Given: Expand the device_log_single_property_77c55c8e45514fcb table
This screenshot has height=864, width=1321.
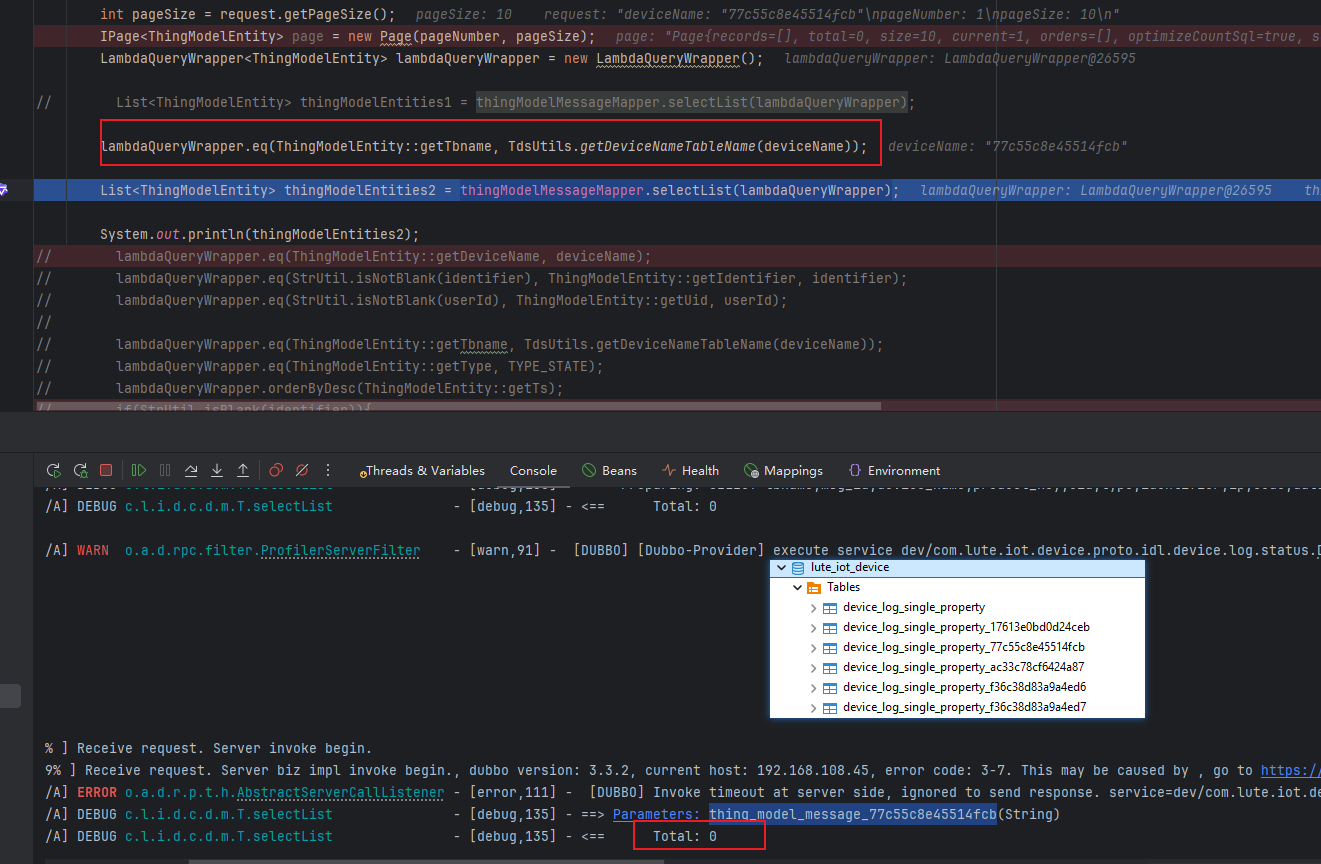Looking at the screenshot, I should pyautogui.click(x=813, y=647).
